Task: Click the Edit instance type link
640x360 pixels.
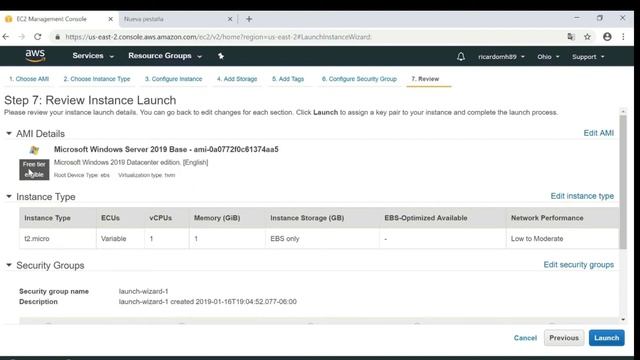Action: pos(582,196)
